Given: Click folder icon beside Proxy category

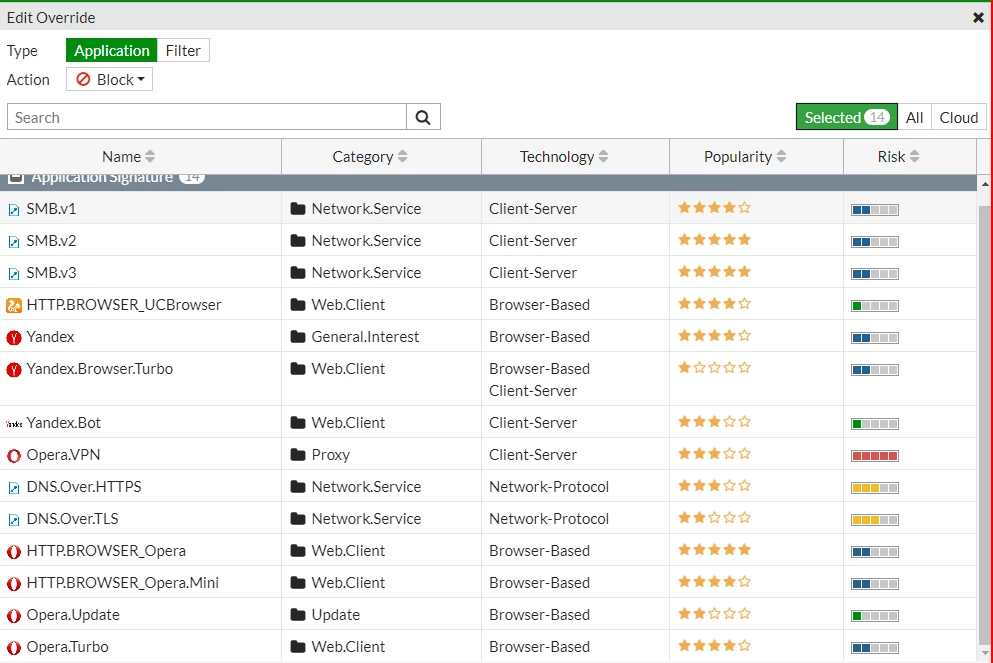Looking at the screenshot, I should pyautogui.click(x=298, y=454).
